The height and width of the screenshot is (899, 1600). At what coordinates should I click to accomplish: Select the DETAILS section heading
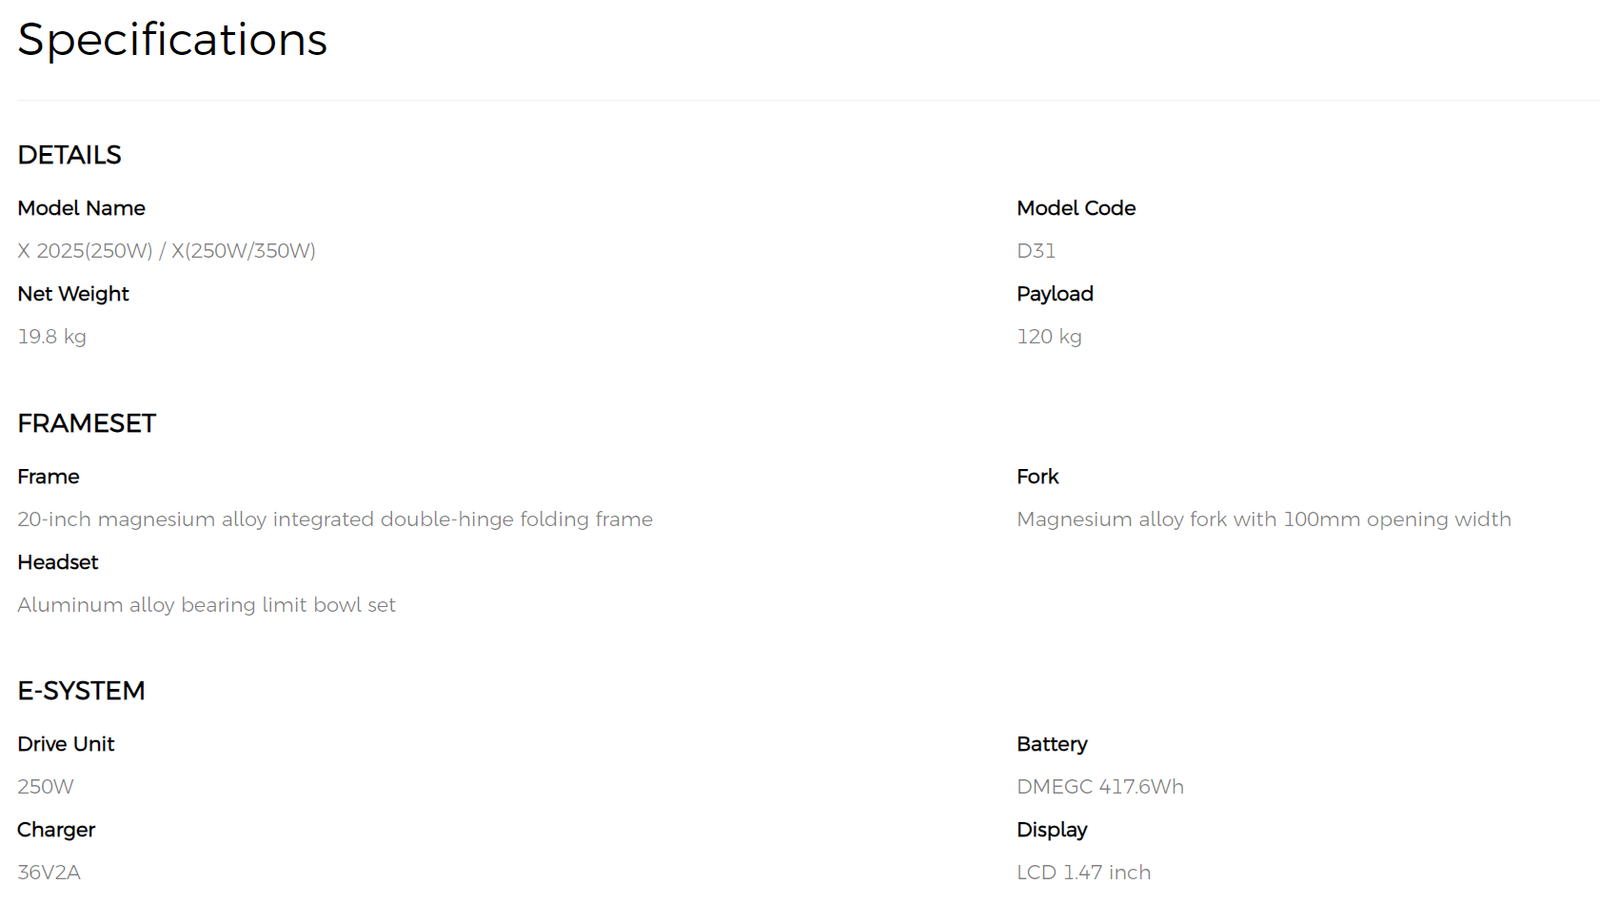69,155
